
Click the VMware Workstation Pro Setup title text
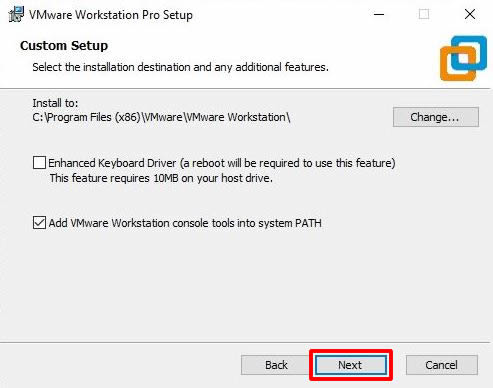coord(111,15)
